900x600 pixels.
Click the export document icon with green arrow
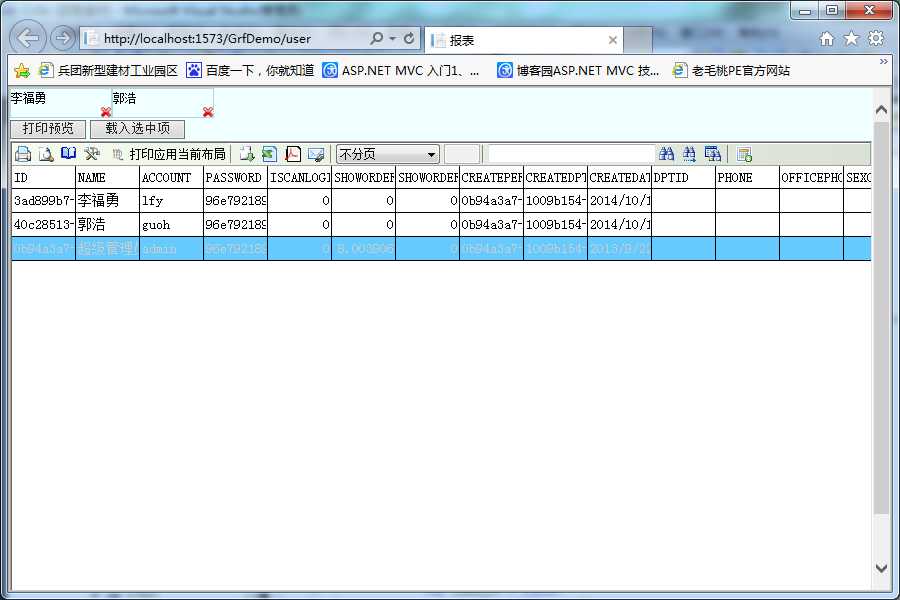click(247, 154)
